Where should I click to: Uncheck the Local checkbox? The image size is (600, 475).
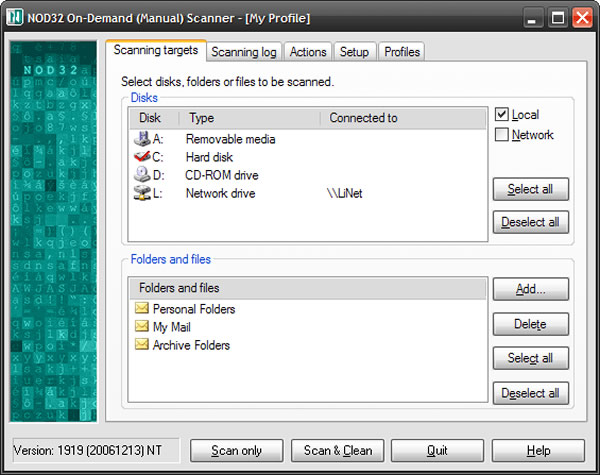tap(502, 114)
